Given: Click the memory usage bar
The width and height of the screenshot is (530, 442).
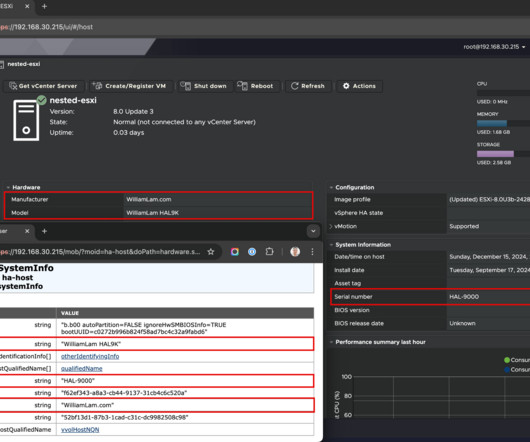Looking at the screenshot, I should click(x=503, y=123).
